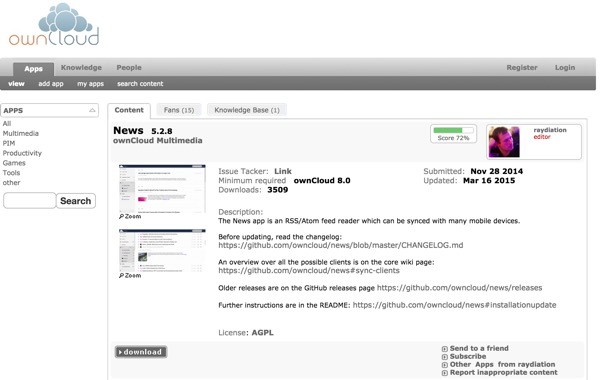Switch to the Fans (15) tab
Viewport: 600px width, 380px height.
[x=179, y=110]
